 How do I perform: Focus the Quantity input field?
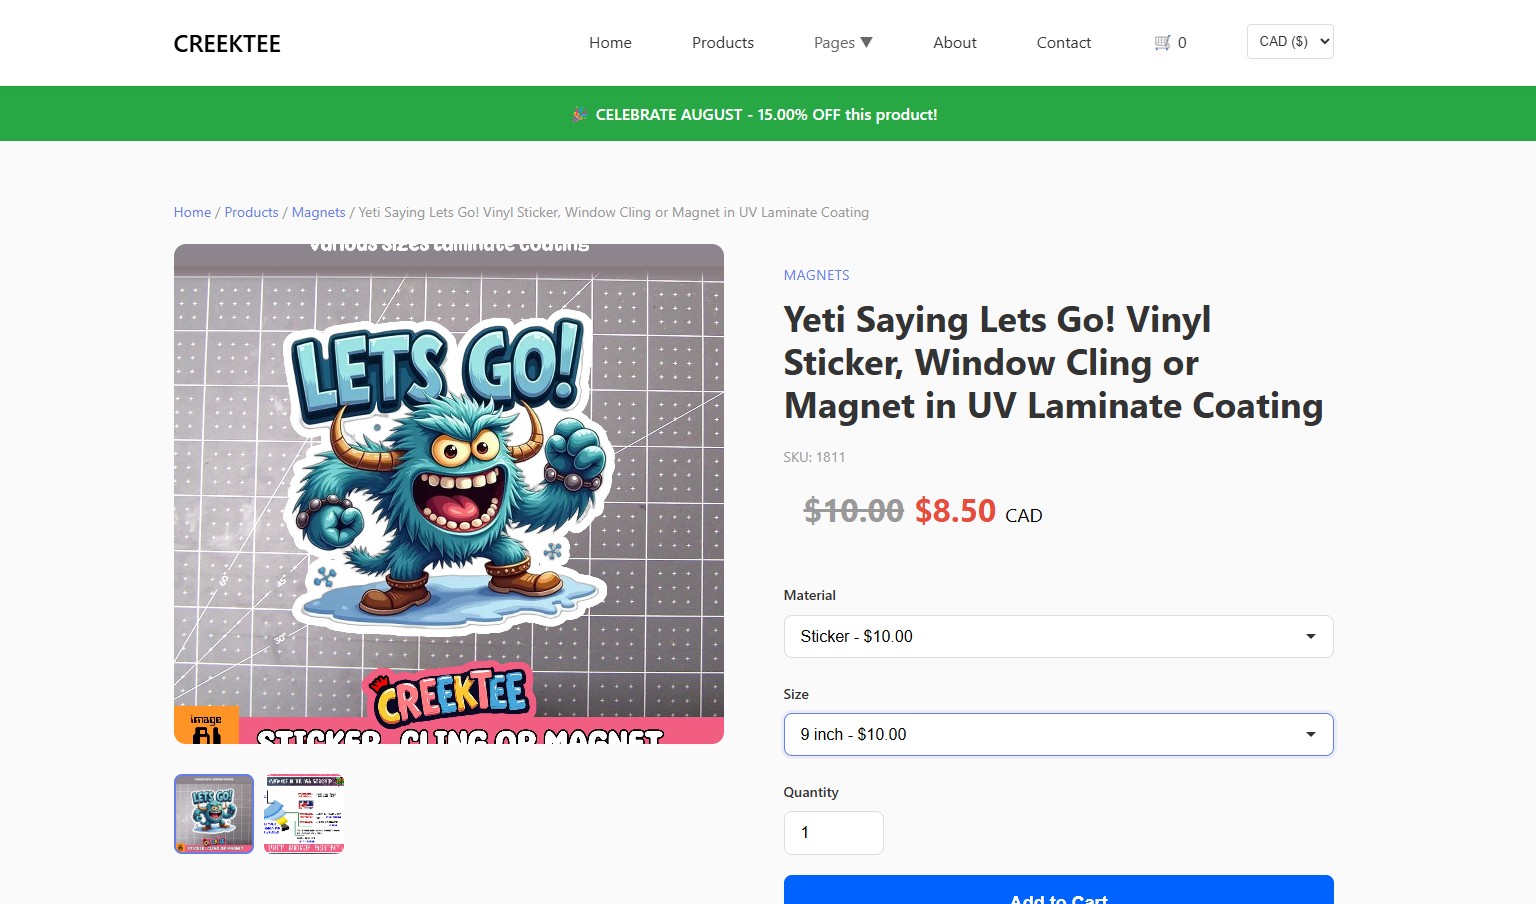833,833
